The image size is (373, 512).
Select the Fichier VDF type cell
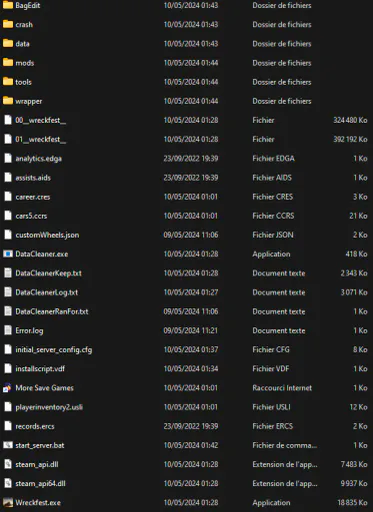tap(271, 369)
